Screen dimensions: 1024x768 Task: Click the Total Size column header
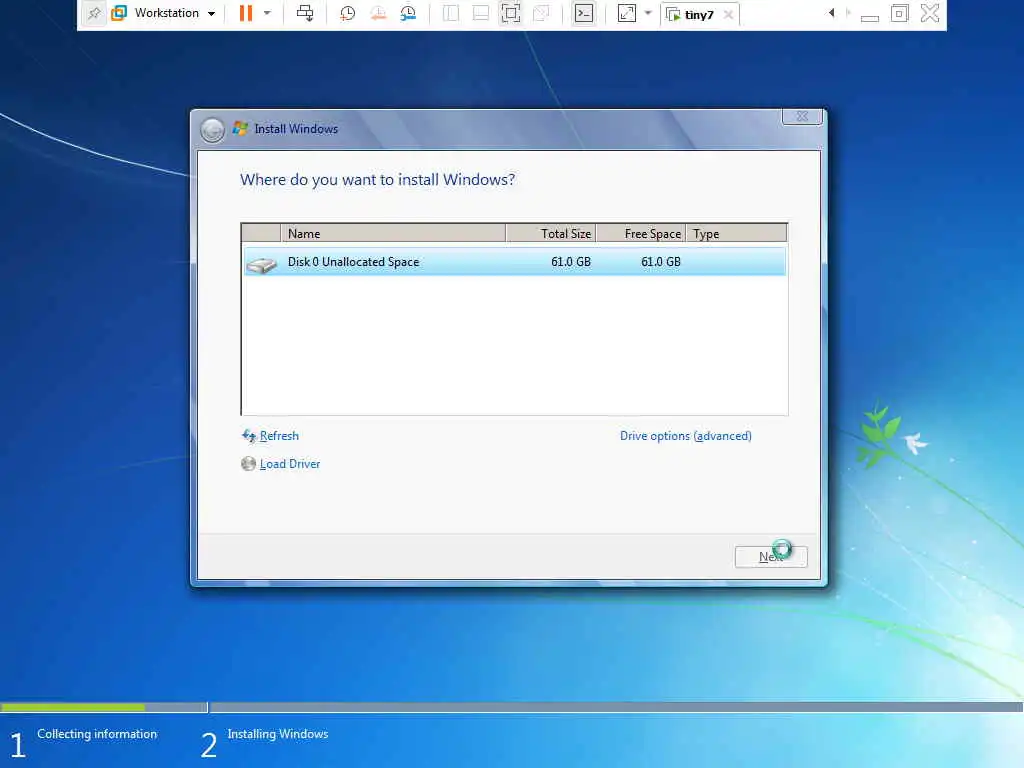[x=551, y=233]
